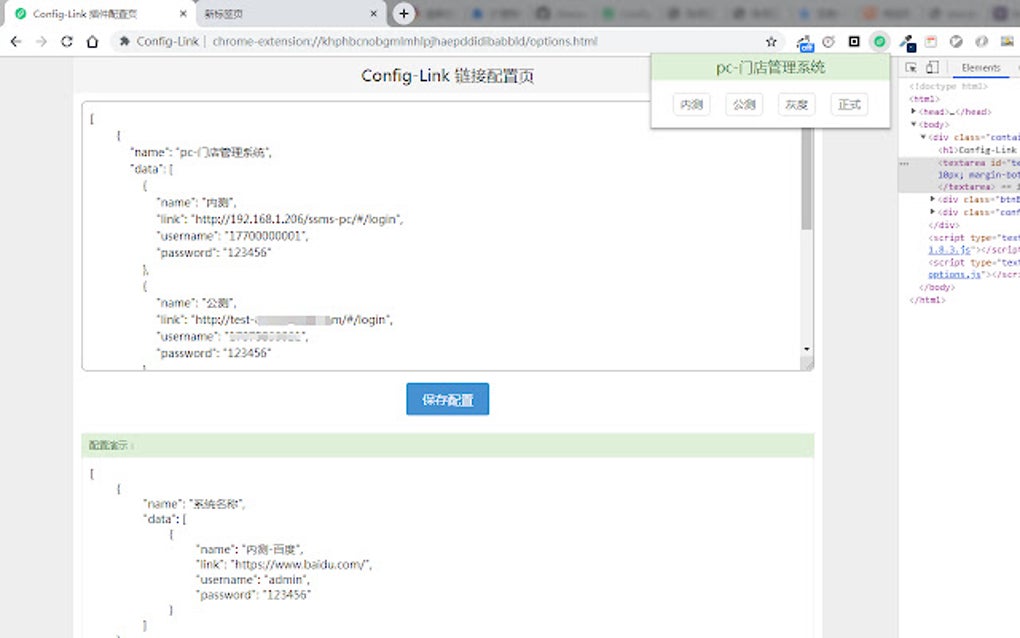Open a new browser tab

404,13
